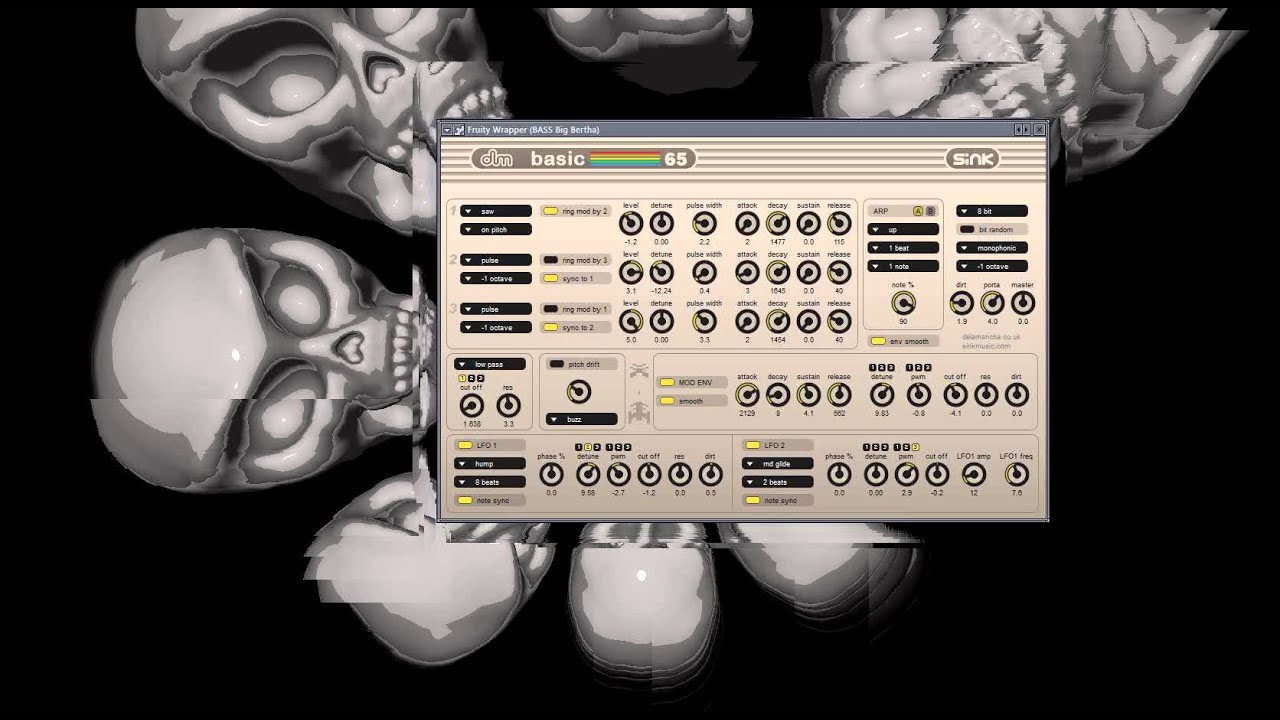Image resolution: width=1280 pixels, height=720 pixels.
Task: Click the master volume knob
Action: pyautogui.click(x=1022, y=303)
